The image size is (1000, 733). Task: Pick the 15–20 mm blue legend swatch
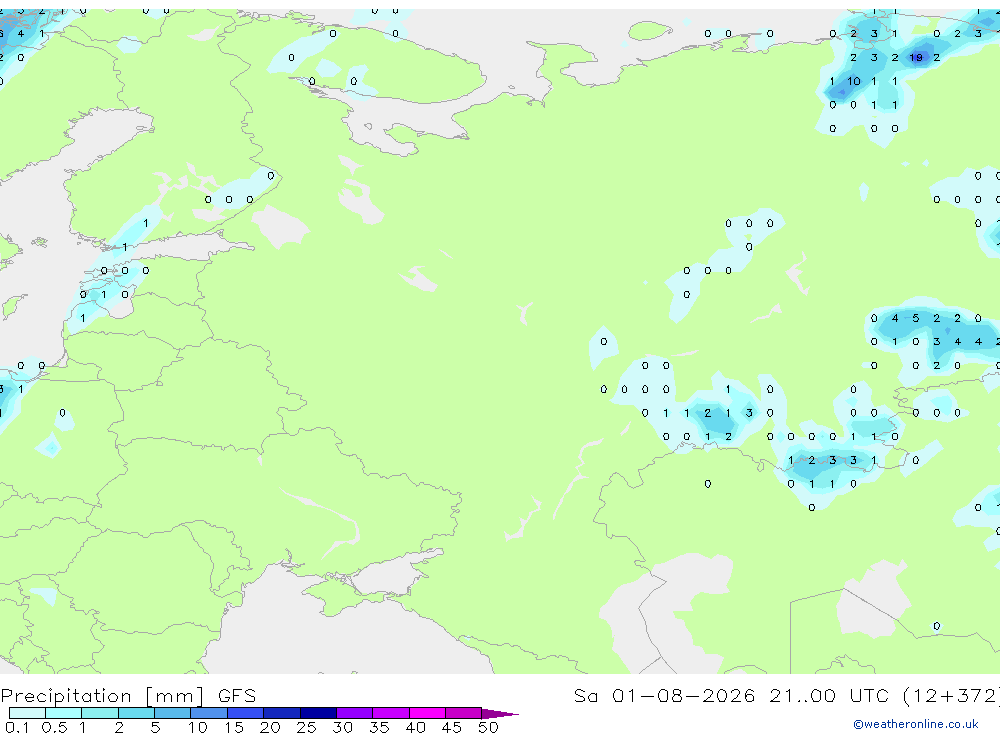(x=246, y=713)
